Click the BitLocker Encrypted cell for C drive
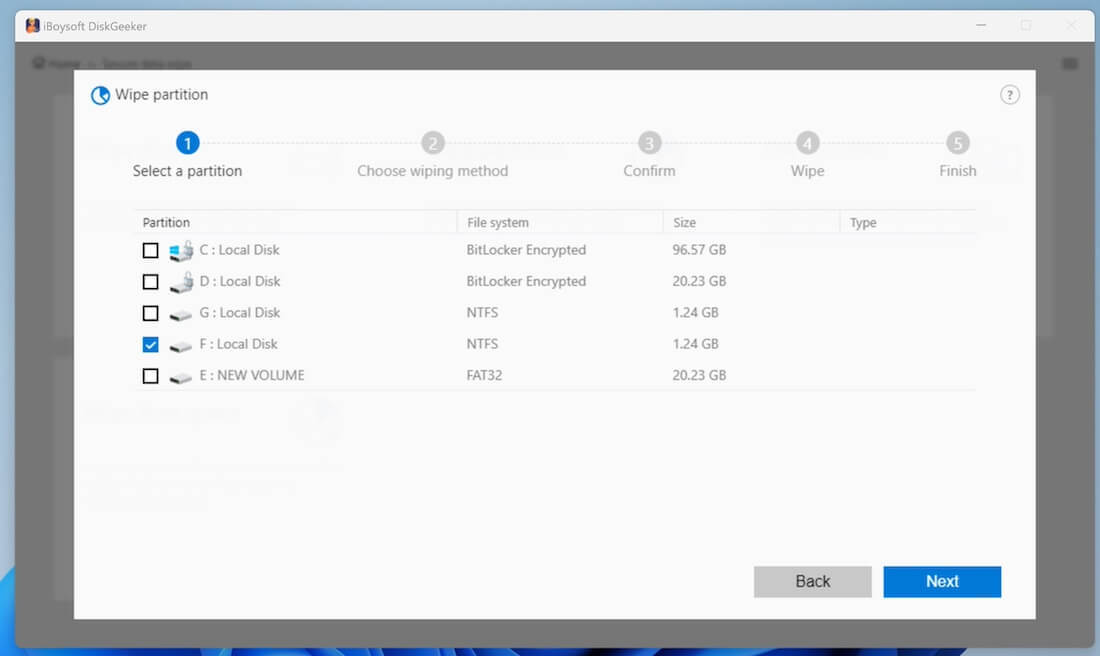 [526, 250]
